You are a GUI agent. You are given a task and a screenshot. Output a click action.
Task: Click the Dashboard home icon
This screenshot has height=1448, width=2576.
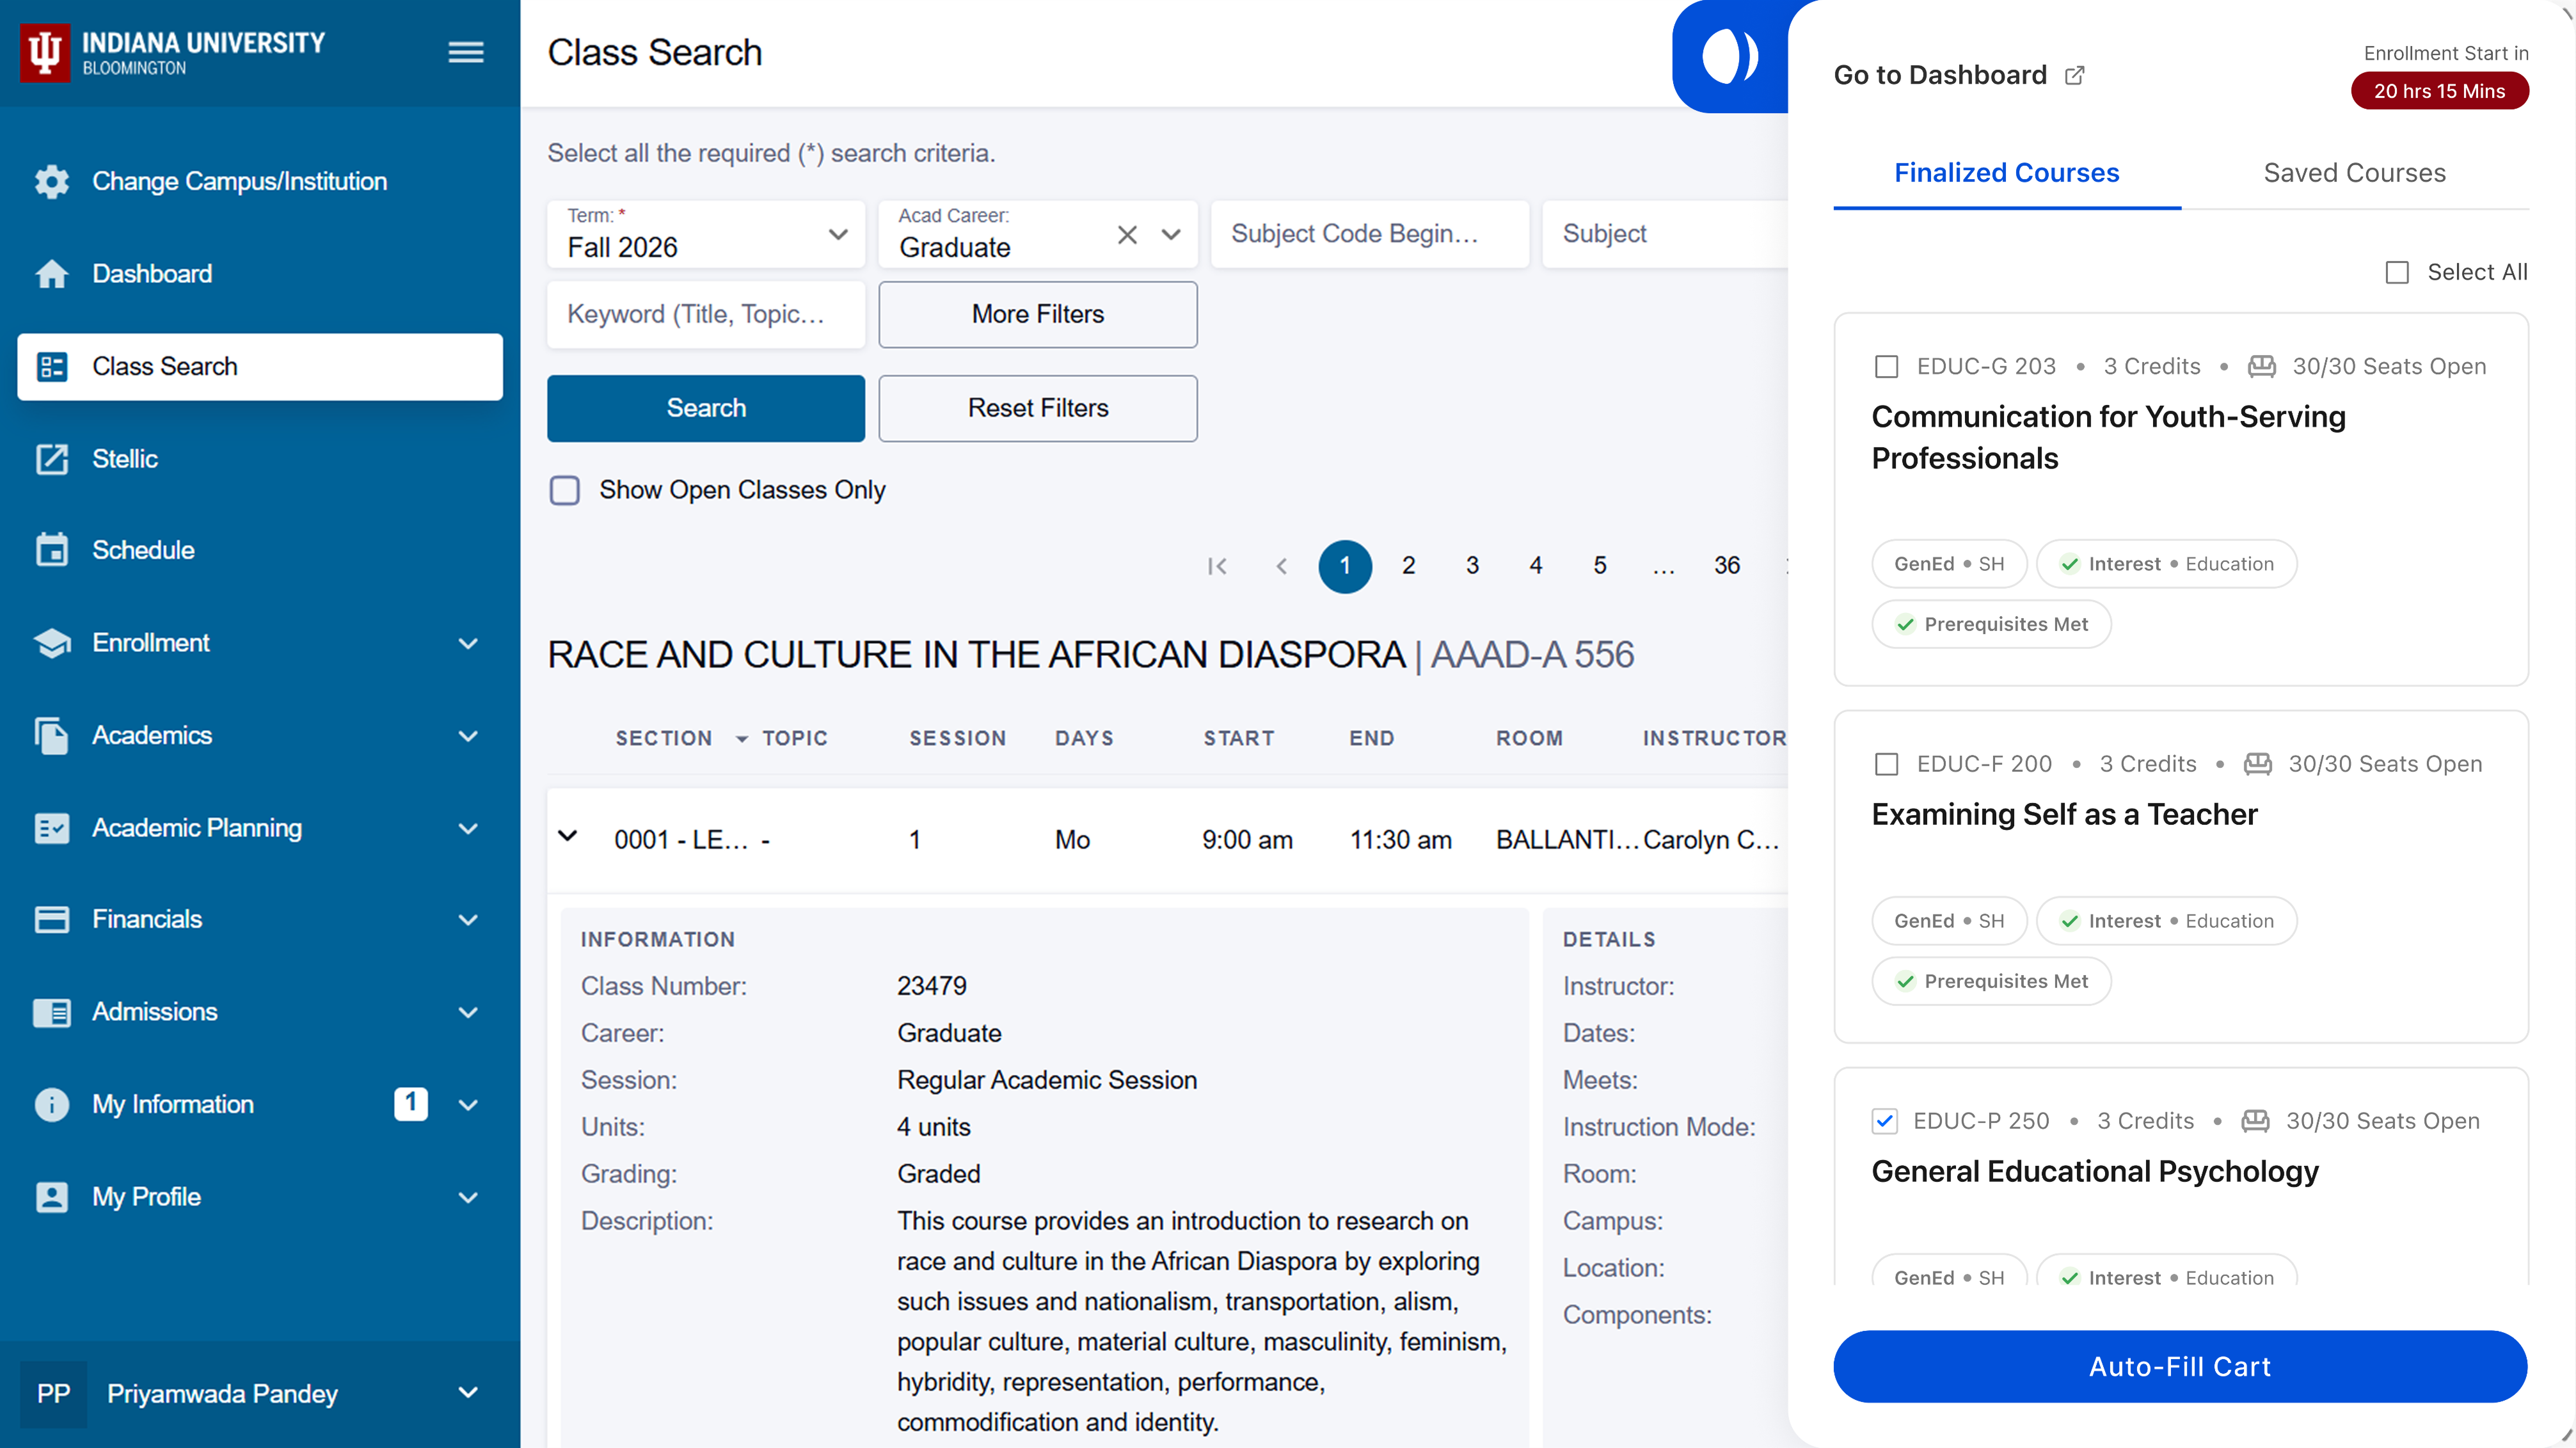coord(52,274)
